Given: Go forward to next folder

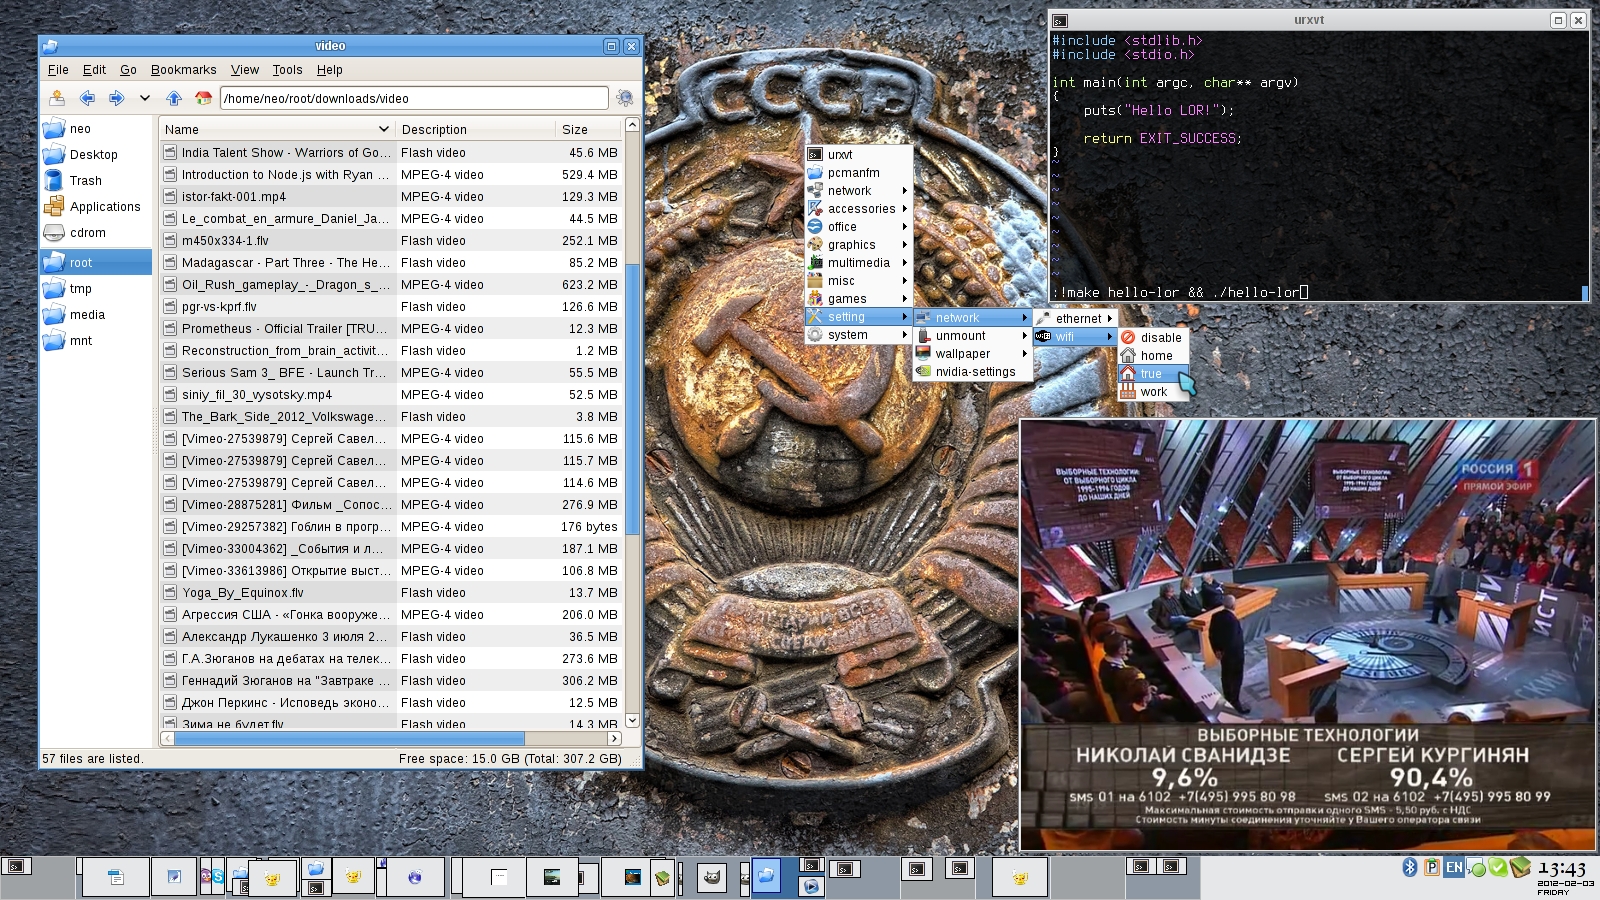Looking at the screenshot, I should (116, 98).
